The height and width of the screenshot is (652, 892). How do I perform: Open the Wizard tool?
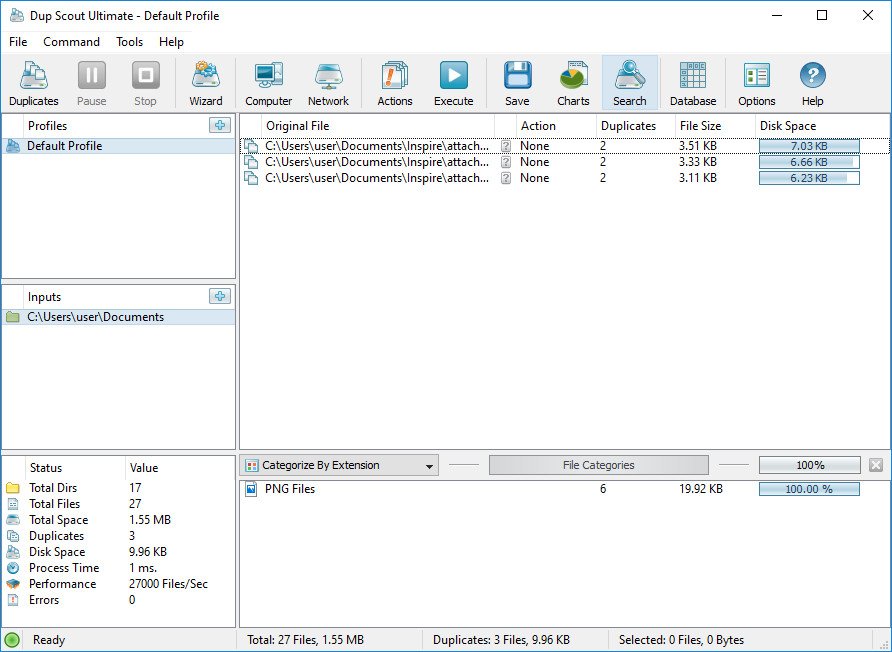coord(205,82)
